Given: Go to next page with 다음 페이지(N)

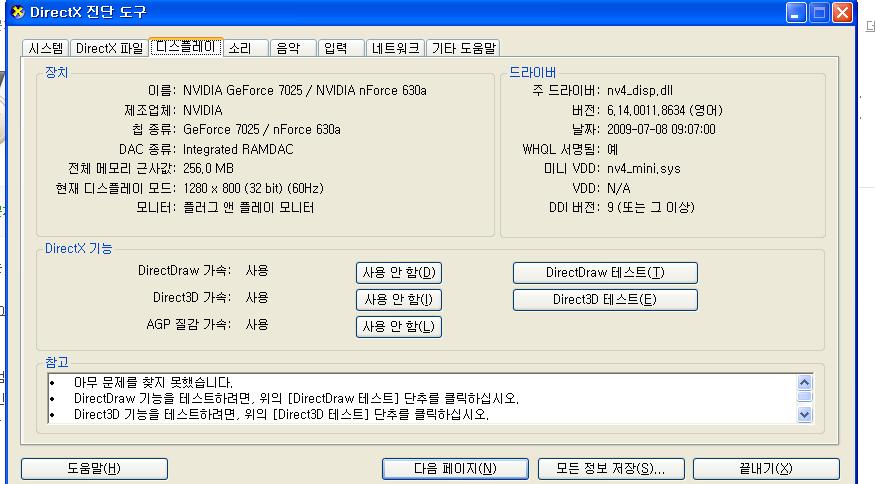Looking at the screenshot, I should pos(455,468).
